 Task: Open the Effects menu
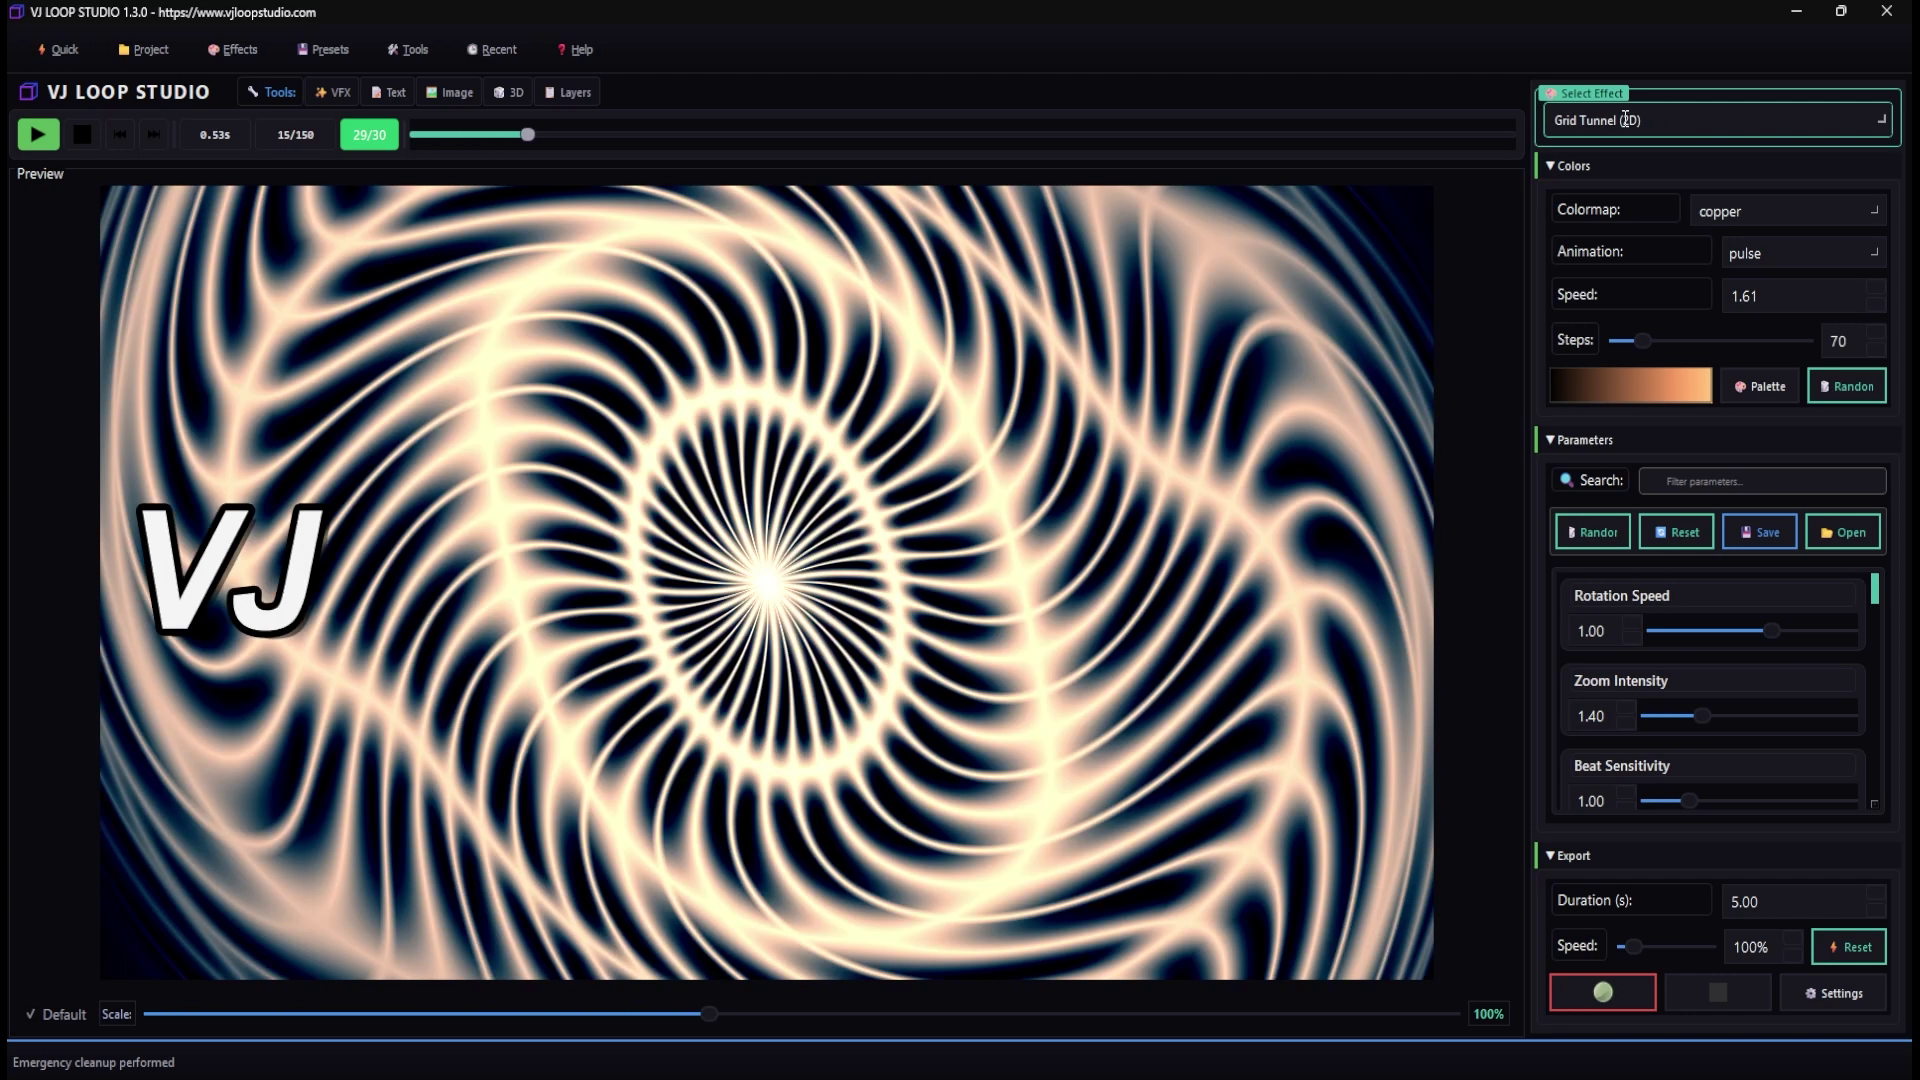coord(232,49)
